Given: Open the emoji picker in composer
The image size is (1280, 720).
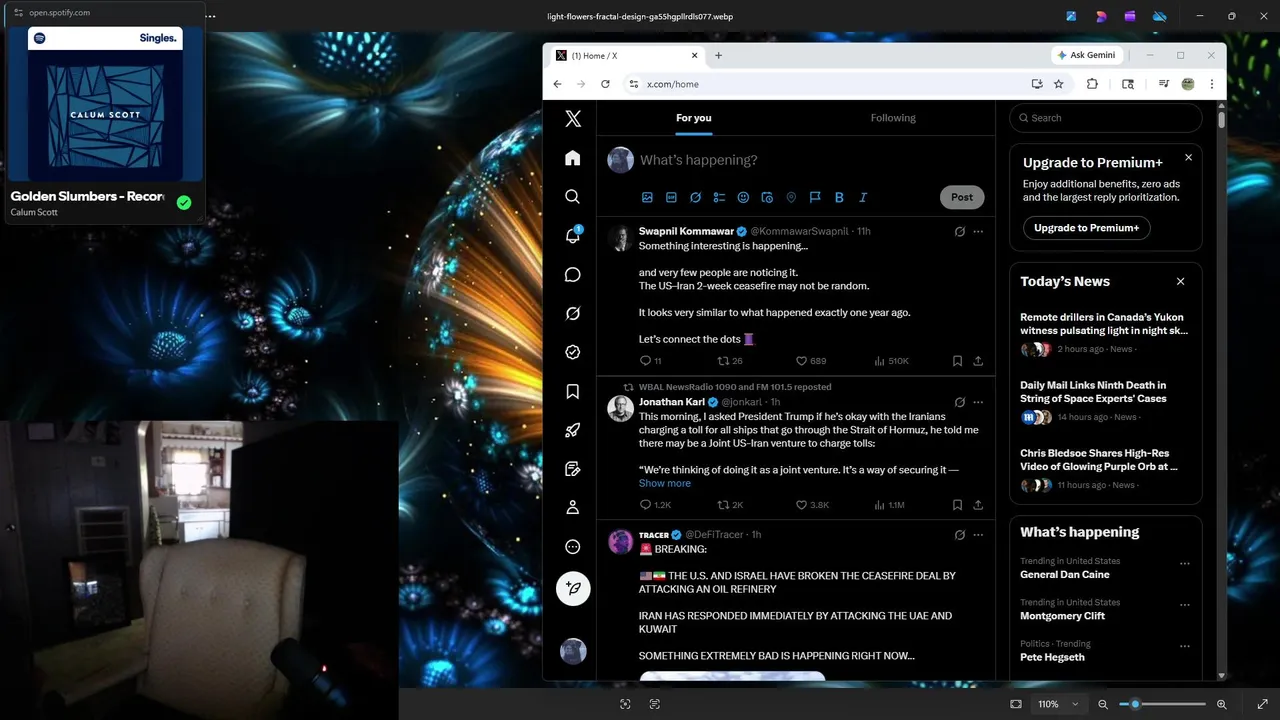Looking at the screenshot, I should (x=743, y=198).
